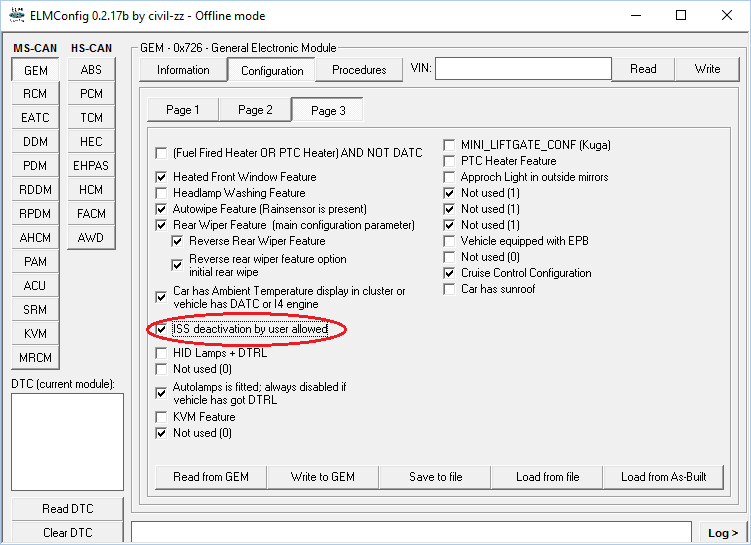The height and width of the screenshot is (545, 751).
Task: Enable Car has sunroof option
Action: coord(450,289)
